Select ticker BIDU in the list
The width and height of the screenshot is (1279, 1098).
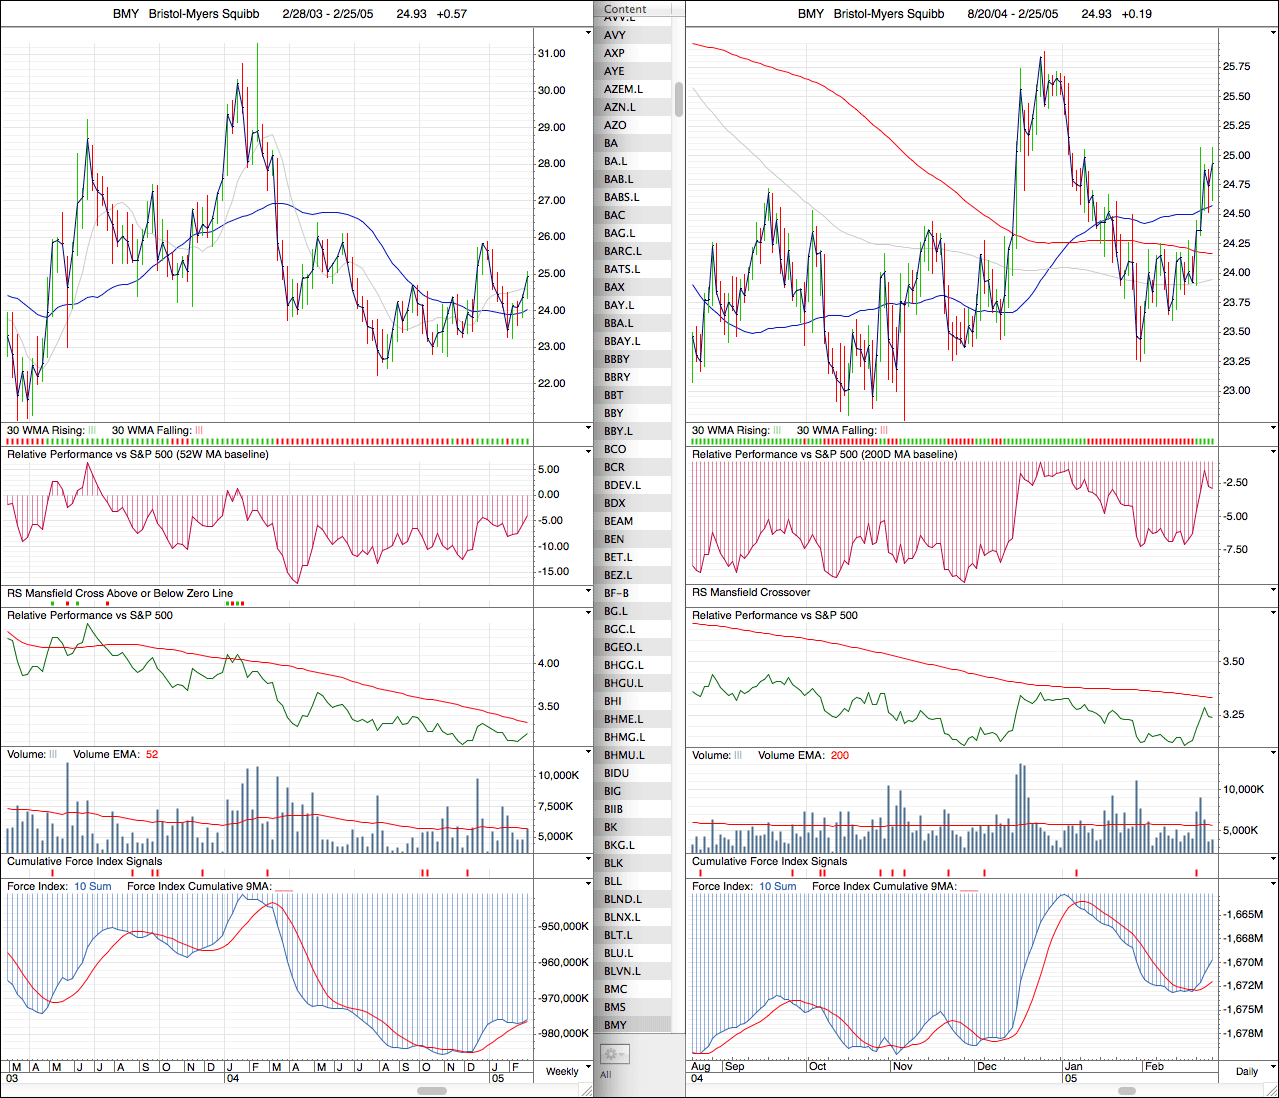633,773
